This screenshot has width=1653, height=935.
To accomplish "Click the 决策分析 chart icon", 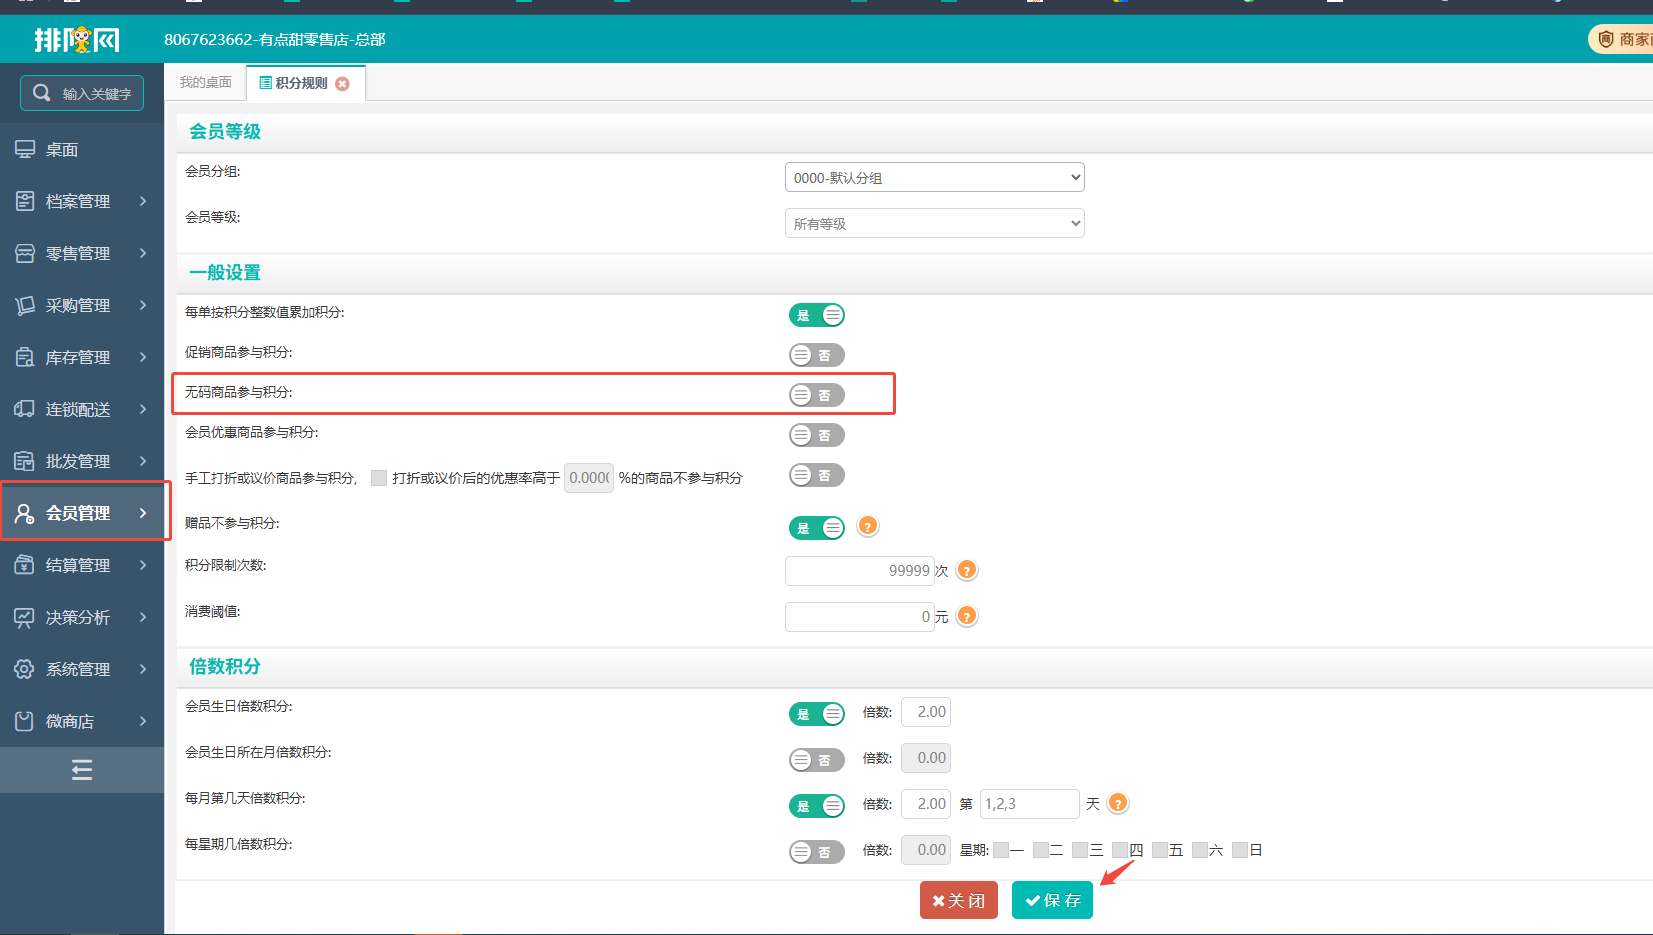I will (25, 617).
